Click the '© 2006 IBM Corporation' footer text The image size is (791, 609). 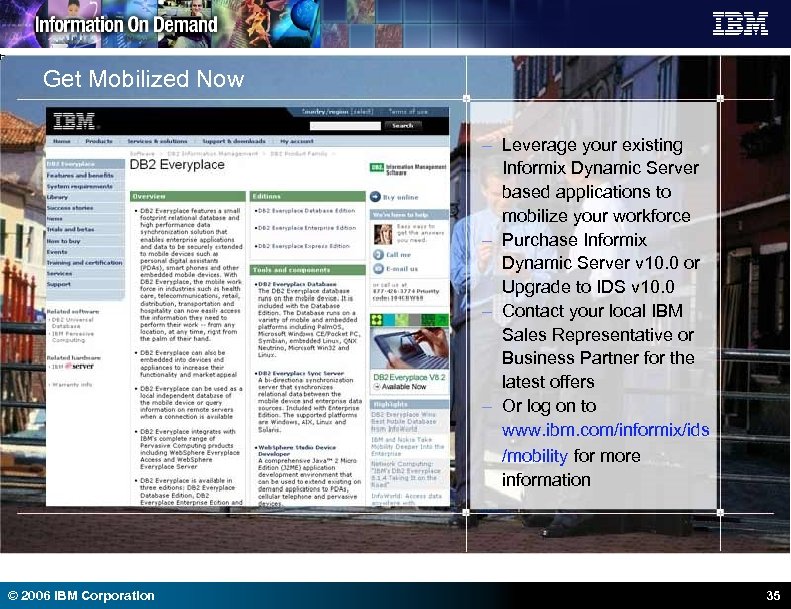81,595
